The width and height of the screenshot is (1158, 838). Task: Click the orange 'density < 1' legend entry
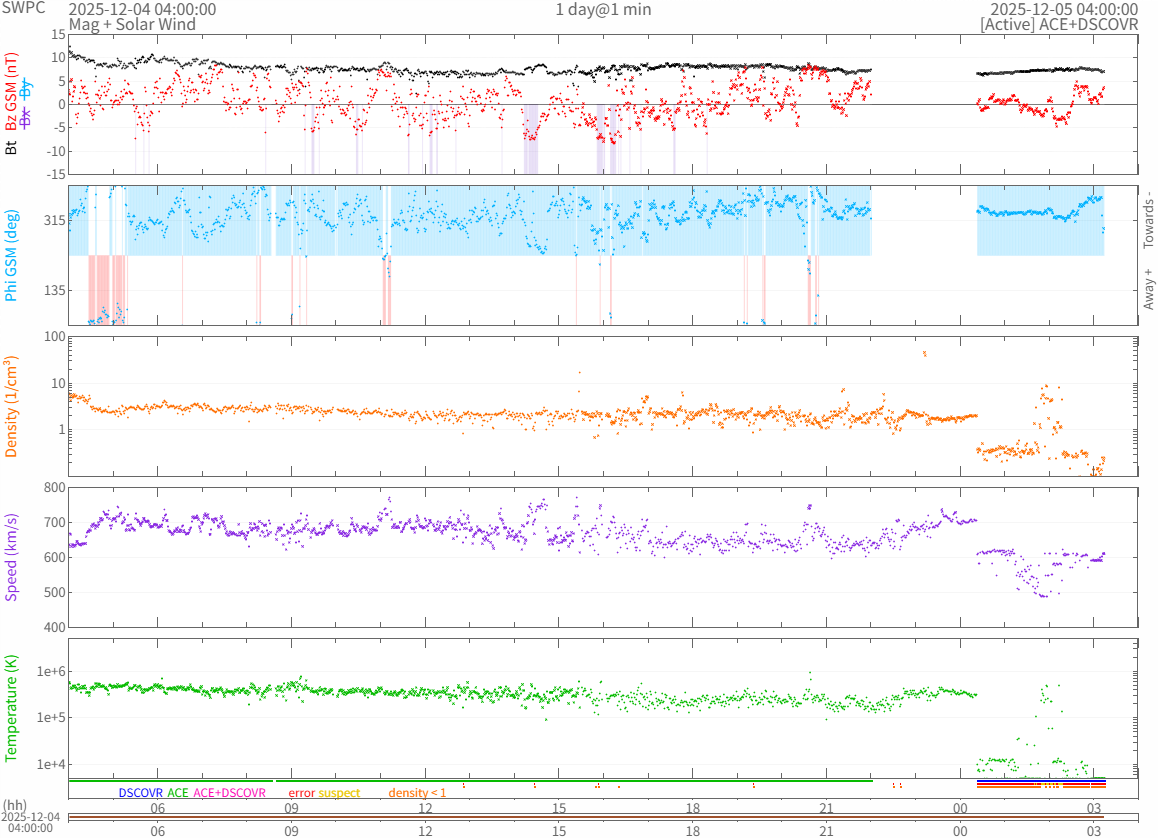pyautogui.click(x=417, y=793)
